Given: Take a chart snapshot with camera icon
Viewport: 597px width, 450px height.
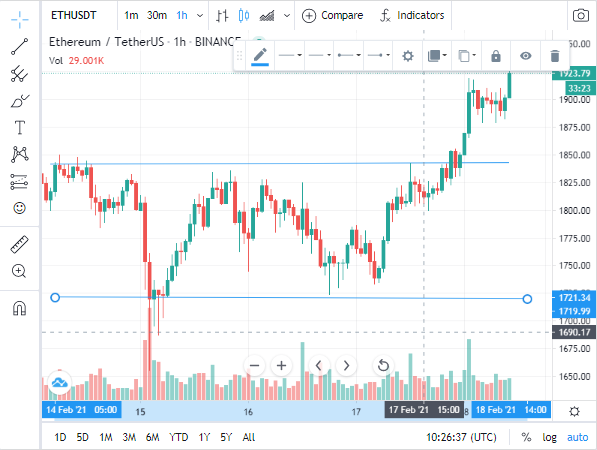Looking at the screenshot, I should 581,16.
